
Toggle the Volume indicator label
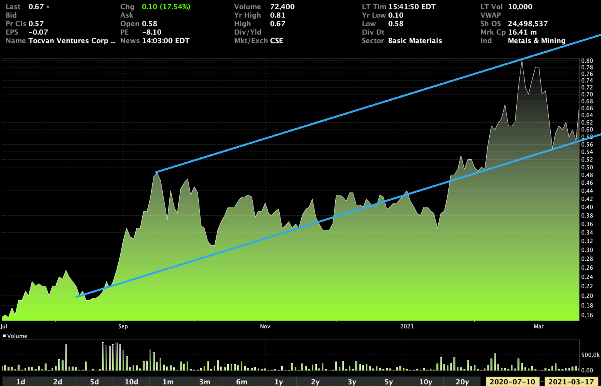[x=15, y=336]
